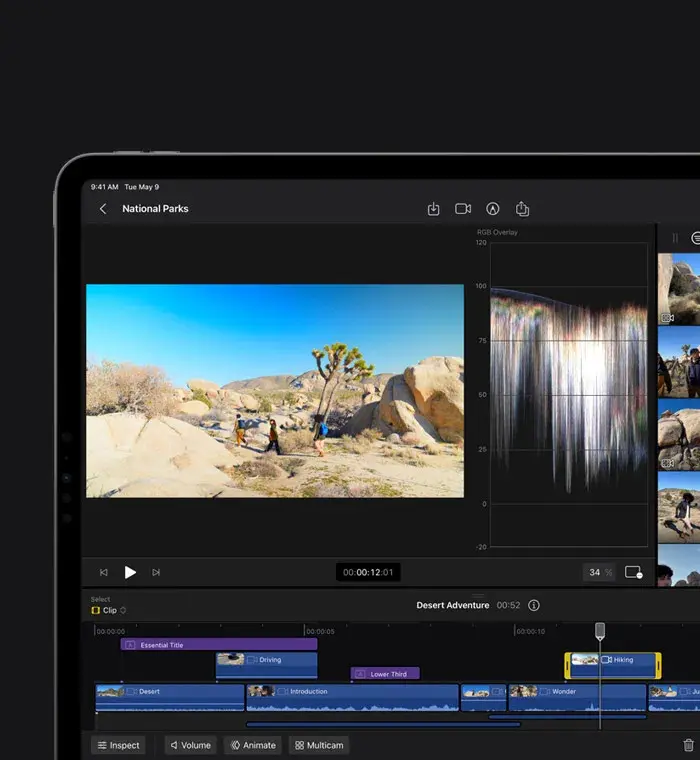
Task: Select the Essential Title clip
Action: (x=219, y=645)
